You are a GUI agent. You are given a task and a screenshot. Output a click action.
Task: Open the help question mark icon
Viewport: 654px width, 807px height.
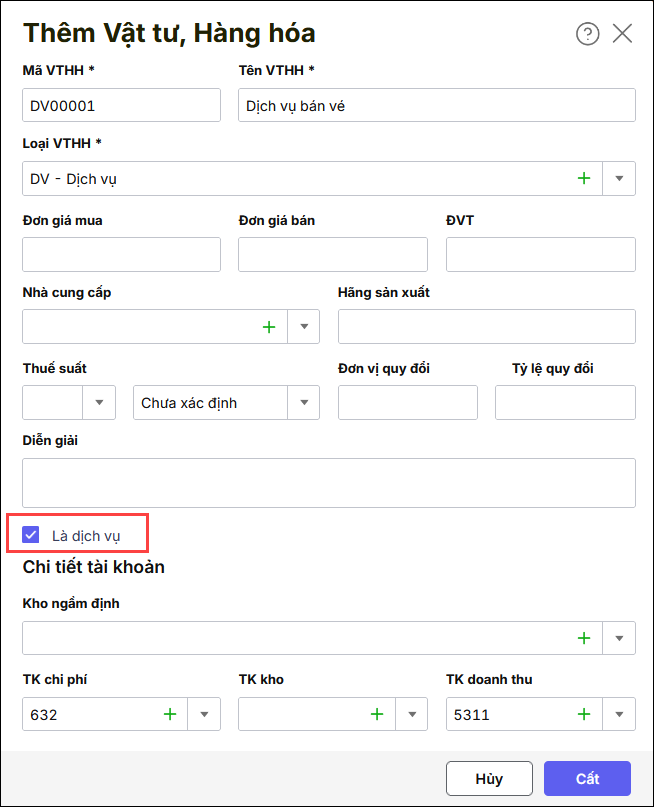click(587, 34)
